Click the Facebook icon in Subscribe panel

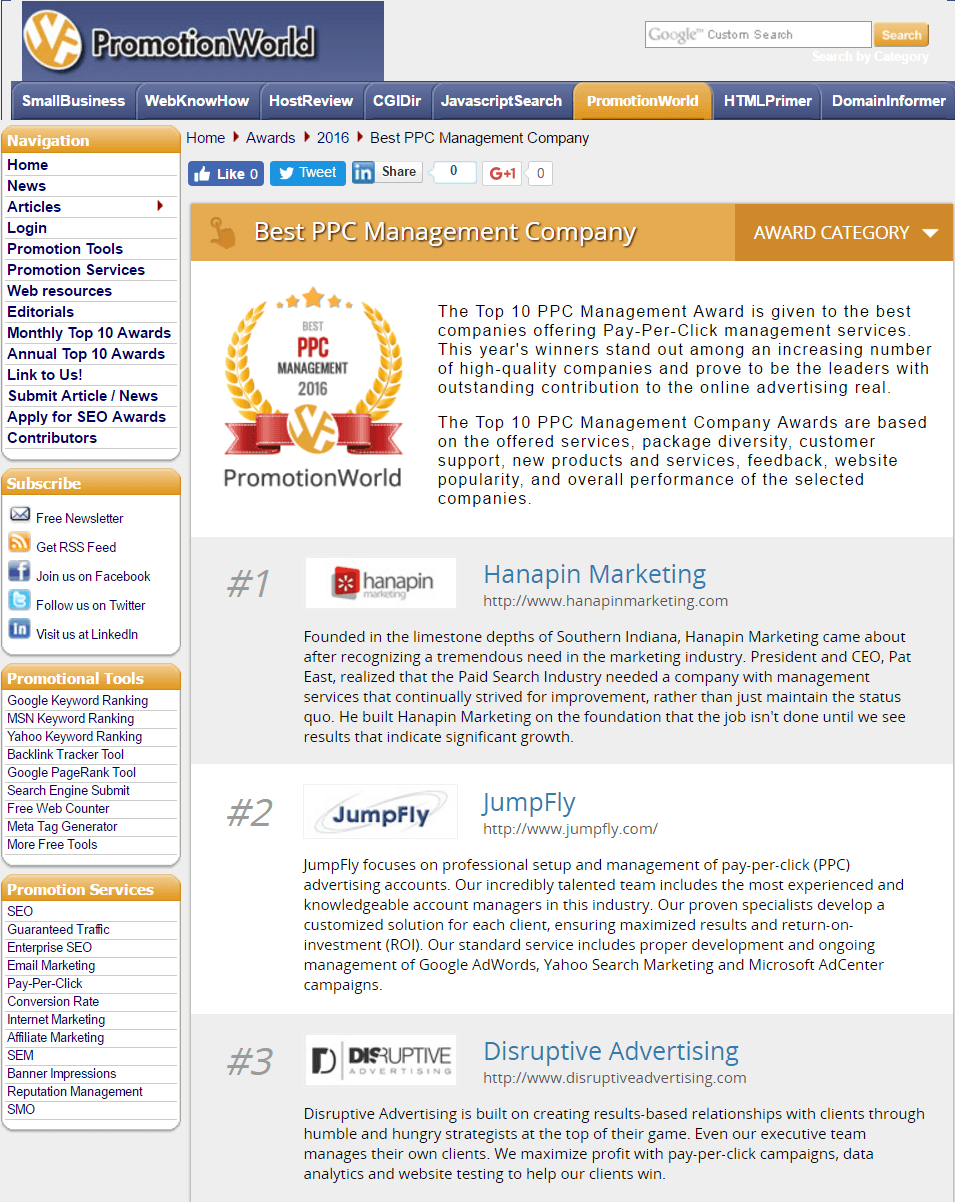click(x=20, y=572)
